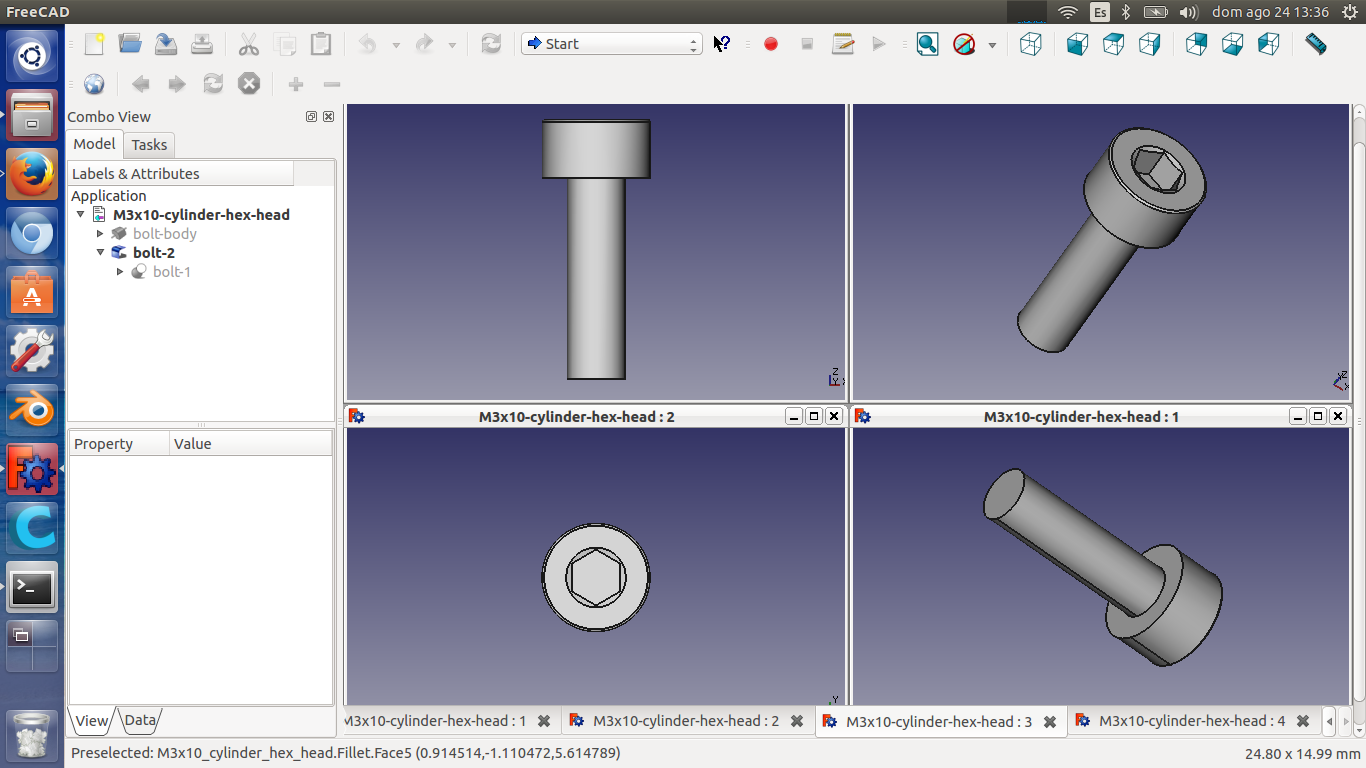
Task: Select M3x10-cylinder-hex-head document in tree
Action: [201, 214]
